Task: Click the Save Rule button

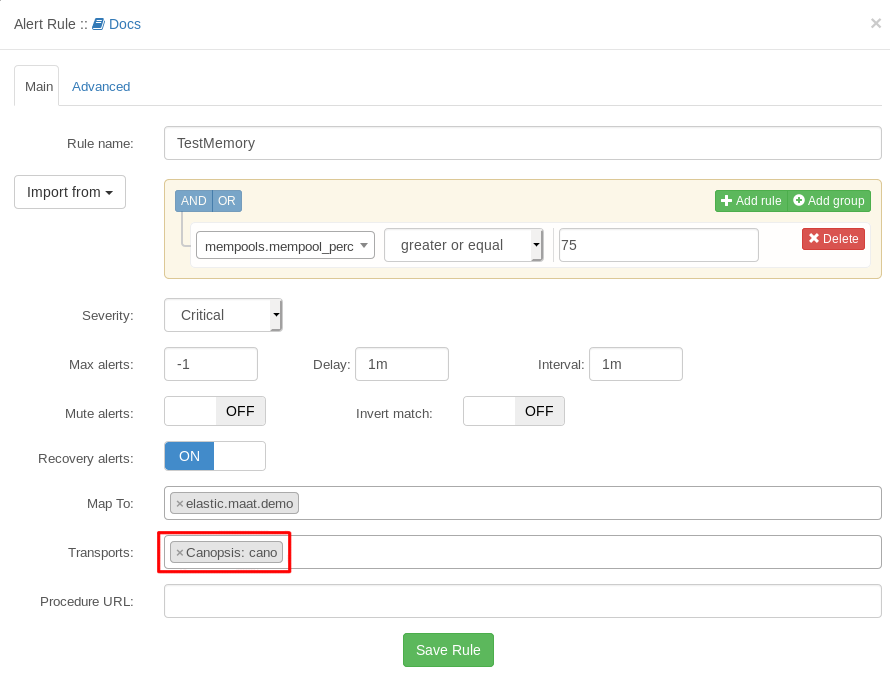Action: (x=448, y=650)
